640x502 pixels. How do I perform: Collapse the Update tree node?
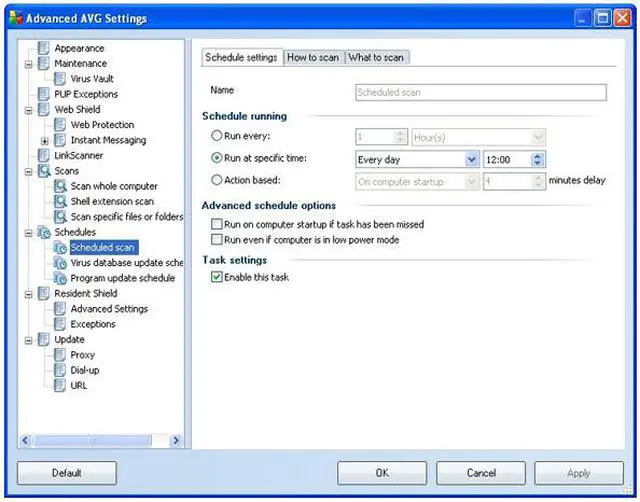point(29,340)
